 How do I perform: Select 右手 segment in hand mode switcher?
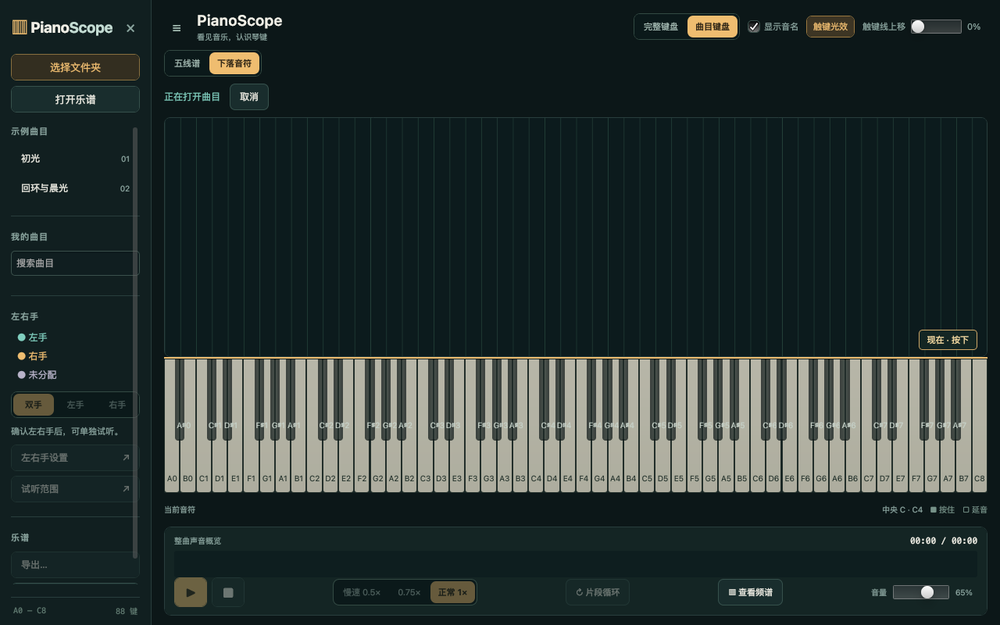(117, 404)
